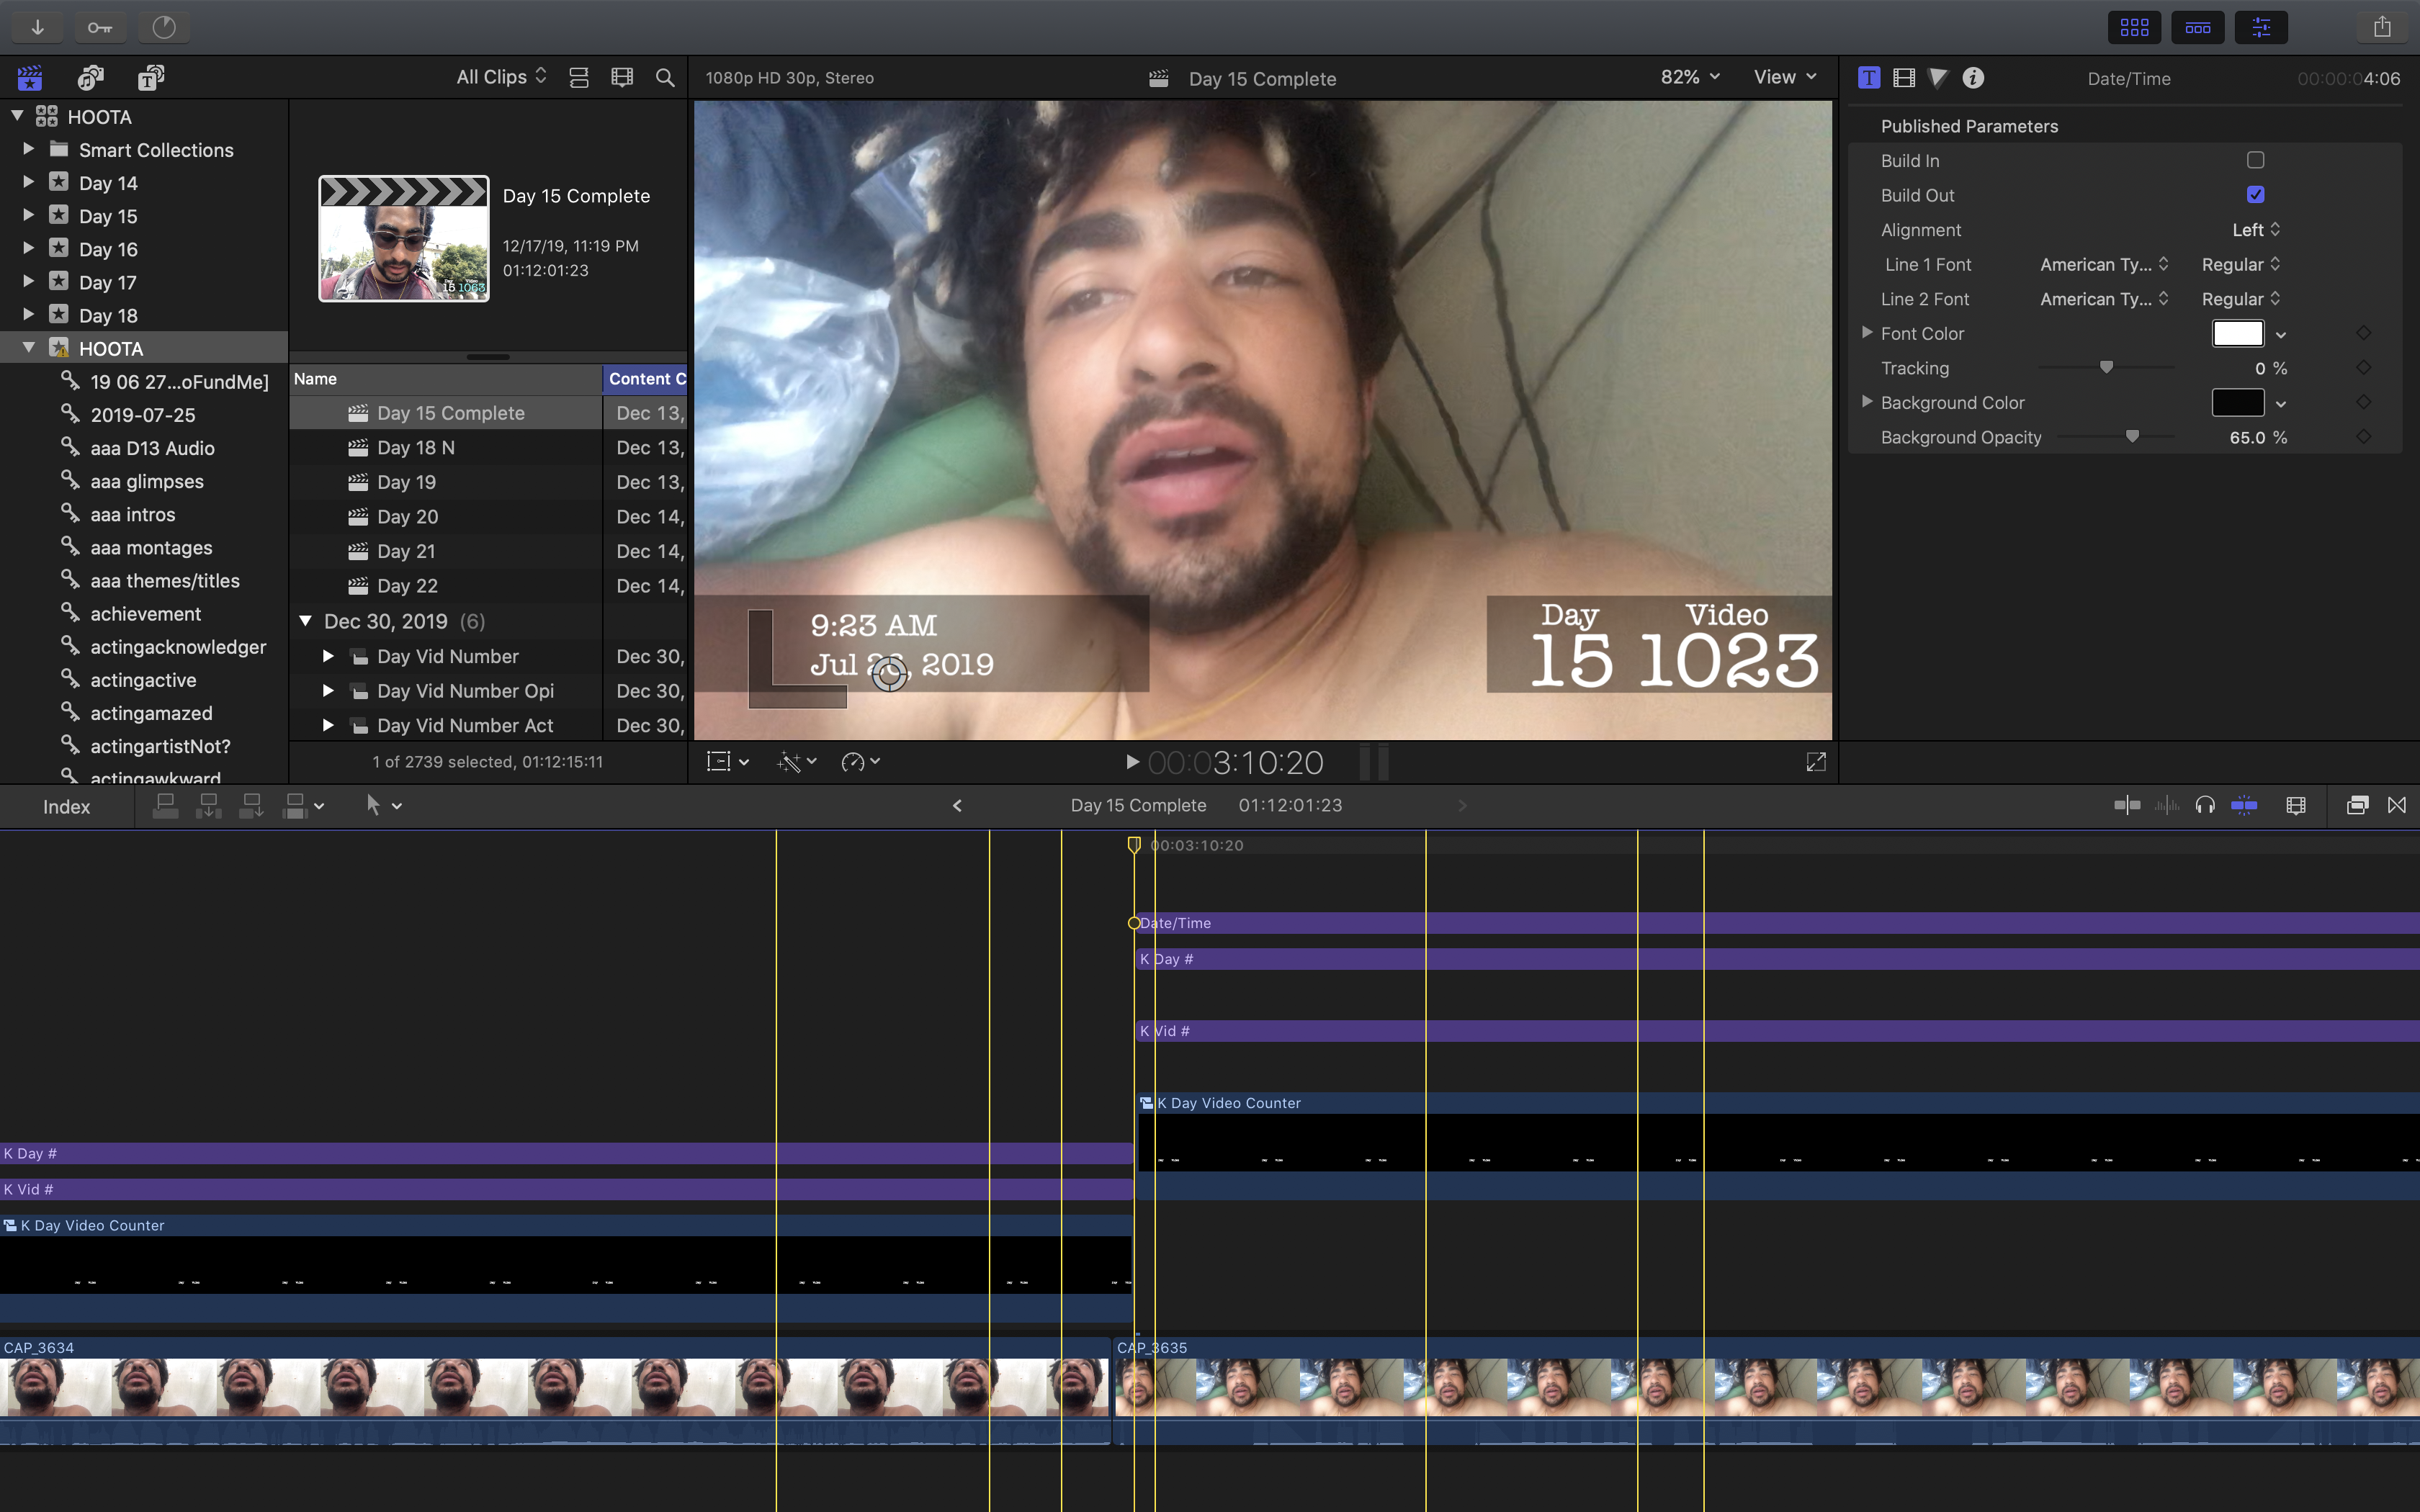Open Photos and Audio sidebar
The height and width of the screenshot is (1512, 2420).
(x=91, y=78)
